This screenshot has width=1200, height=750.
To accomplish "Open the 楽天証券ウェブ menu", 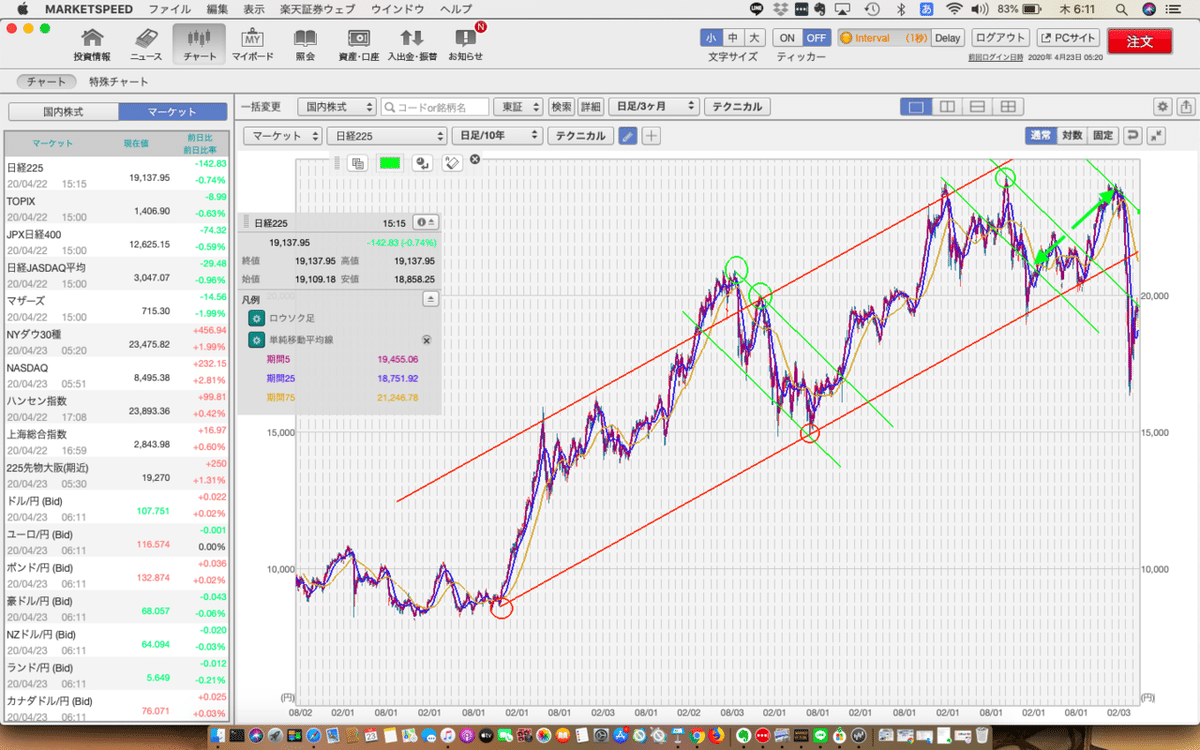I will (319, 8).
